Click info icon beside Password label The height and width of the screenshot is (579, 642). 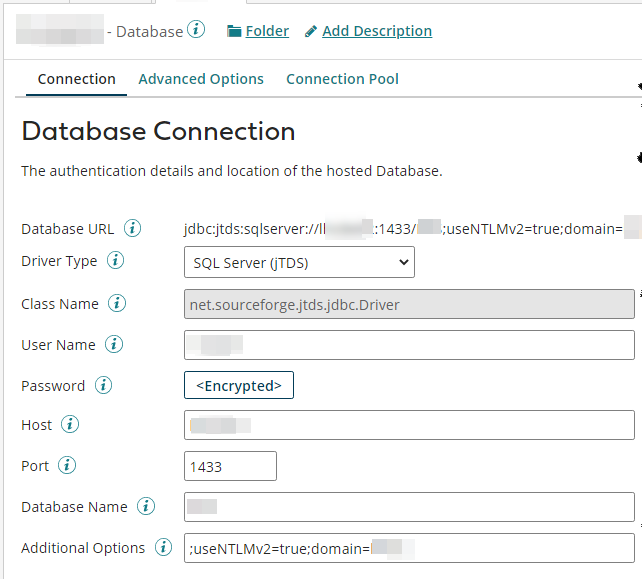pyautogui.click(x=103, y=385)
